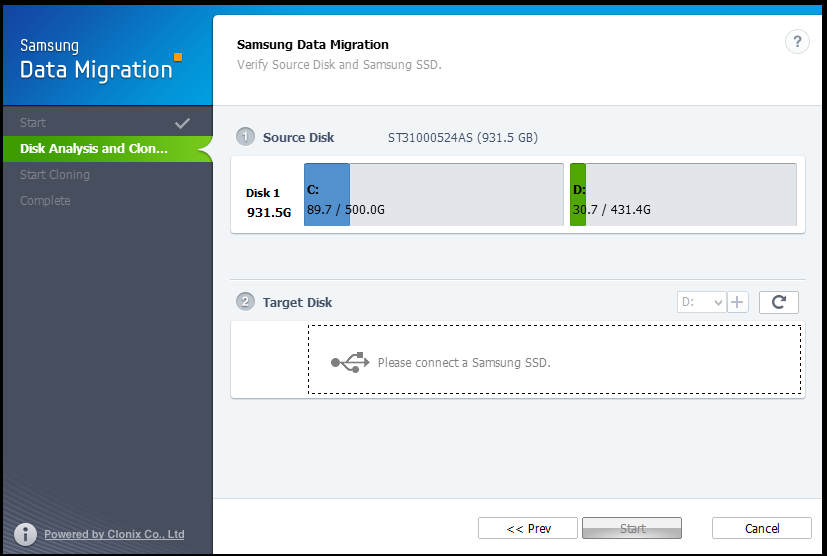
Task: Select the Start step in sidebar
Action: pos(108,122)
